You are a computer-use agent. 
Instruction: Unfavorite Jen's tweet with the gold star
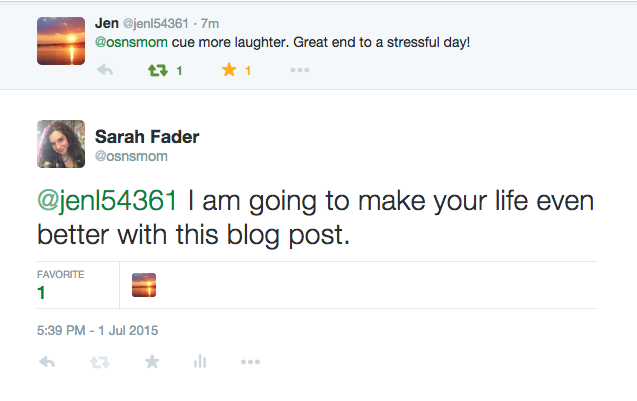pos(228,71)
